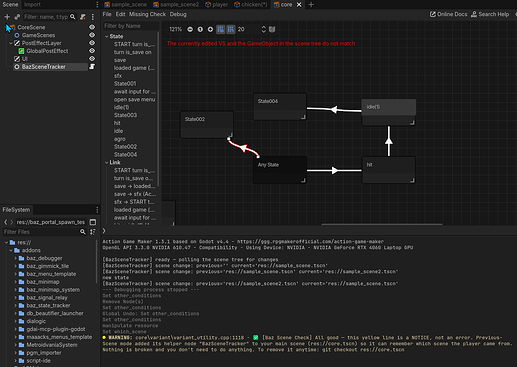Collapse the Link list section

click(107, 162)
